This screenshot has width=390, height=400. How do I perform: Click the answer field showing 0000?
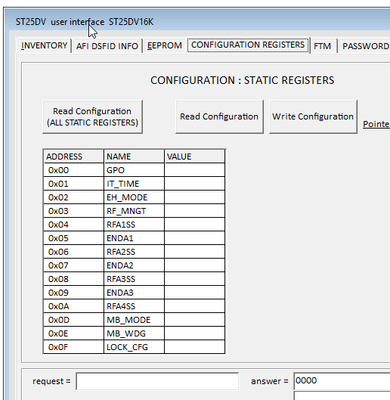pyautogui.click(x=341, y=381)
